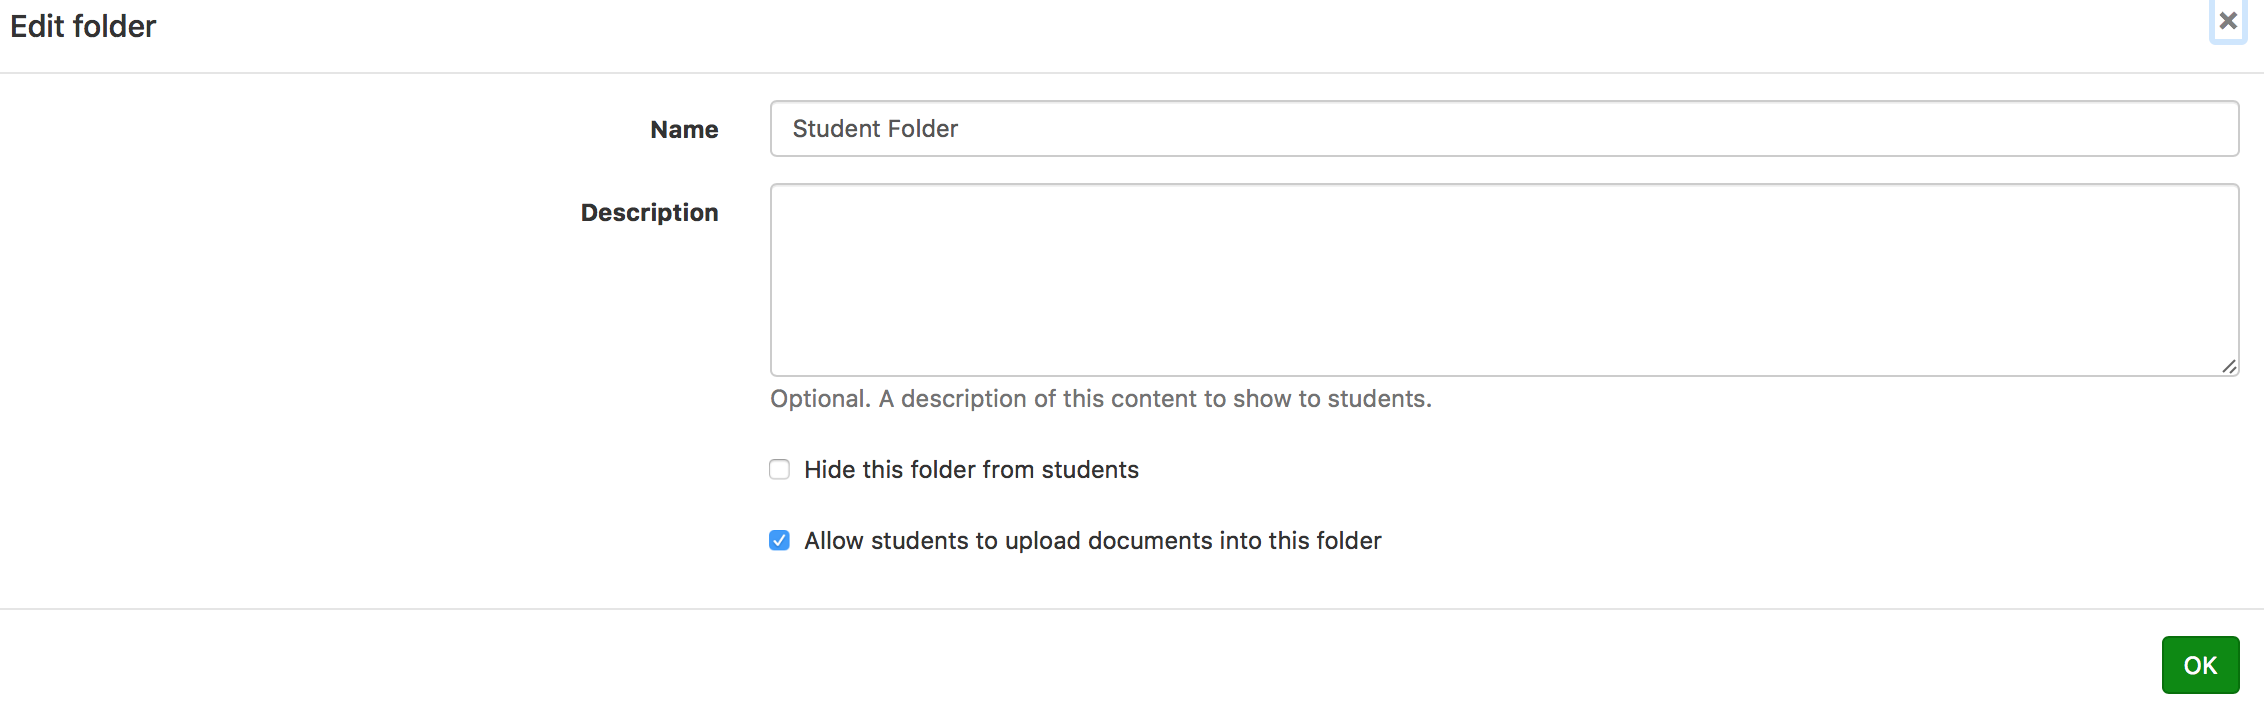Grab the Description box resize handle
This screenshot has width=2264, height=714.
click(2229, 367)
